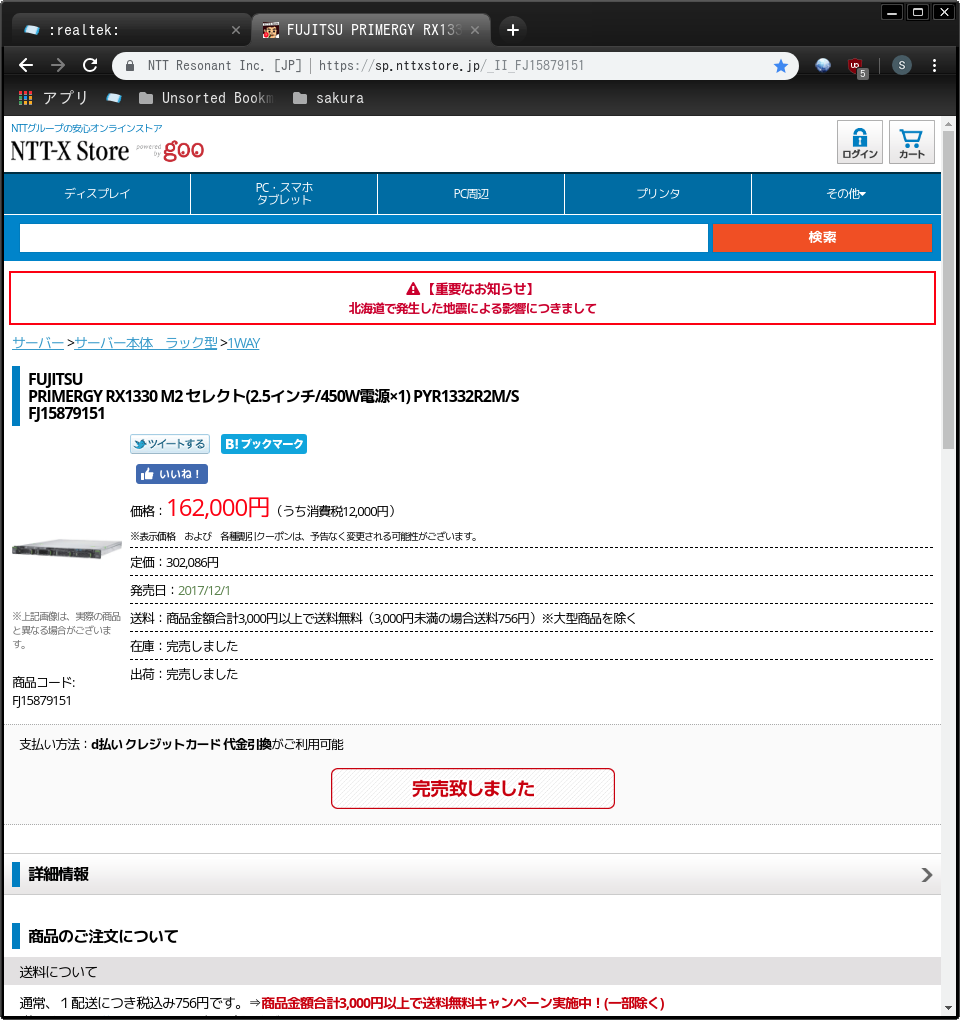
Task: Click the browser forward arrow
Action: [x=58, y=65]
